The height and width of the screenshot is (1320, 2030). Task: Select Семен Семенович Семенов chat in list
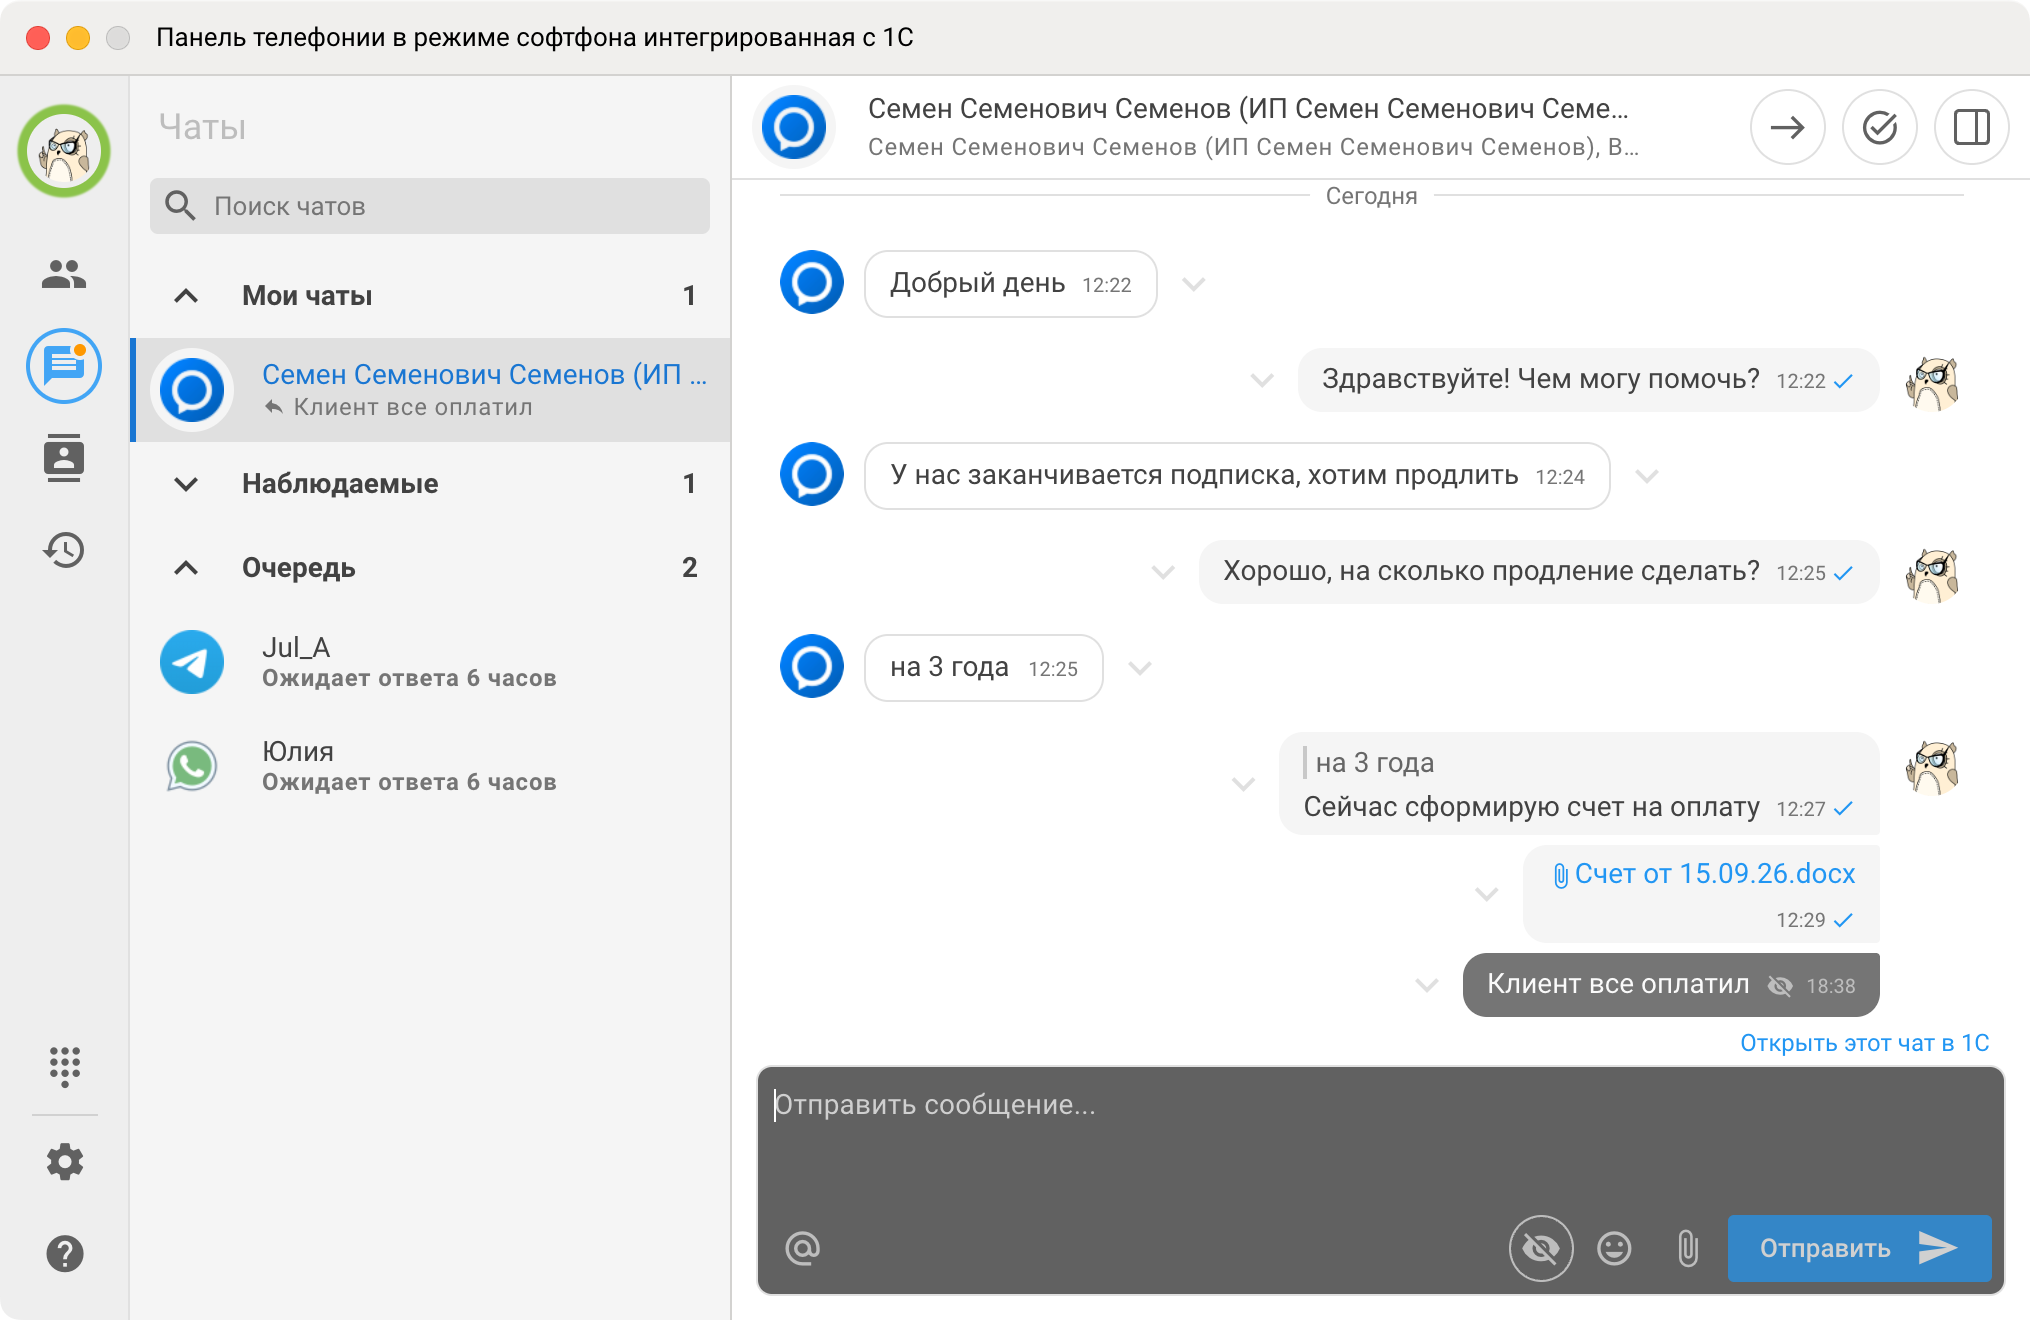point(431,390)
